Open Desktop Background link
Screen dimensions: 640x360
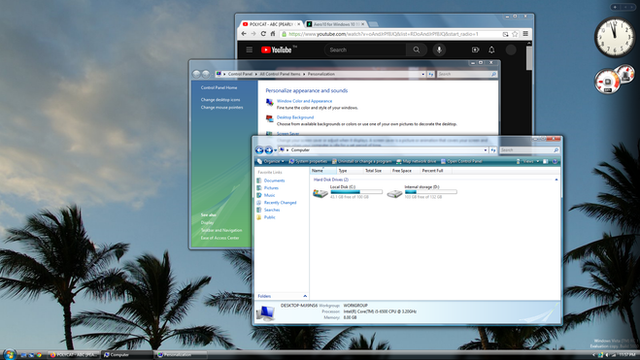tap(295, 117)
